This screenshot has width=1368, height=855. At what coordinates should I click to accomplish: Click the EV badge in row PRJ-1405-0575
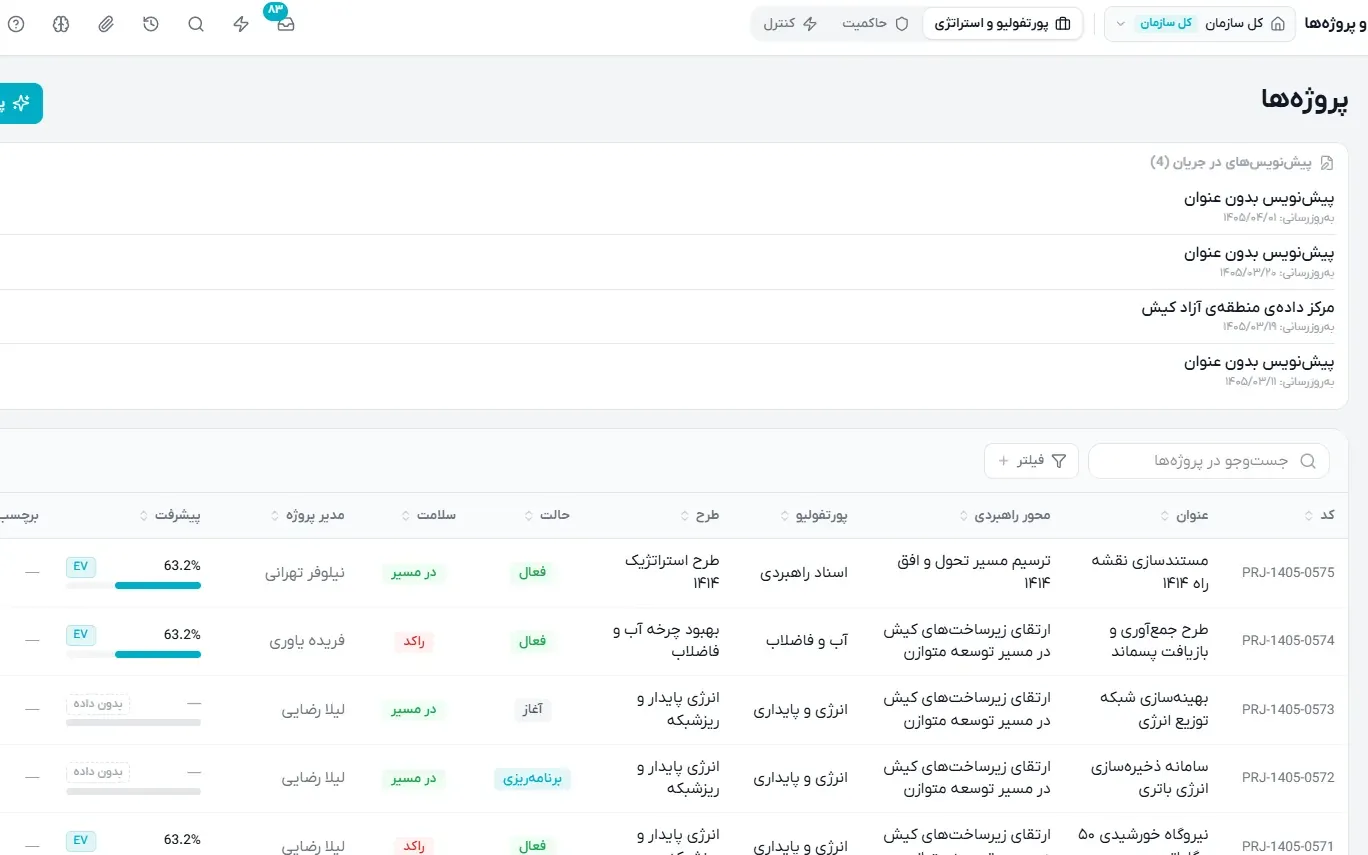[x=81, y=566]
